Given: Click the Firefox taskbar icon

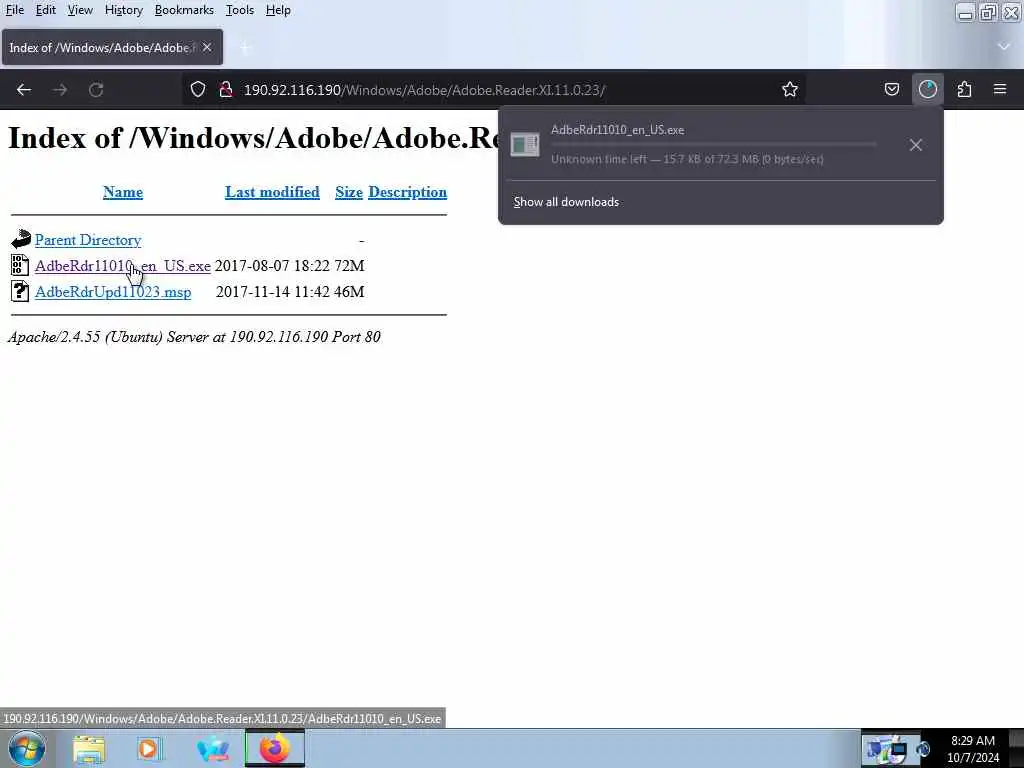Looking at the screenshot, I should 275,748.
